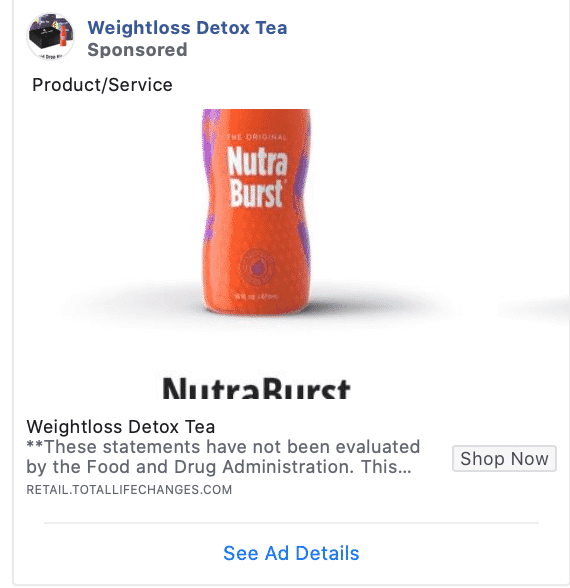This screenshot has height=588, width=570.
Task: Click THE ORIGINAL text atop the bottle label
Action: (257, 137)
